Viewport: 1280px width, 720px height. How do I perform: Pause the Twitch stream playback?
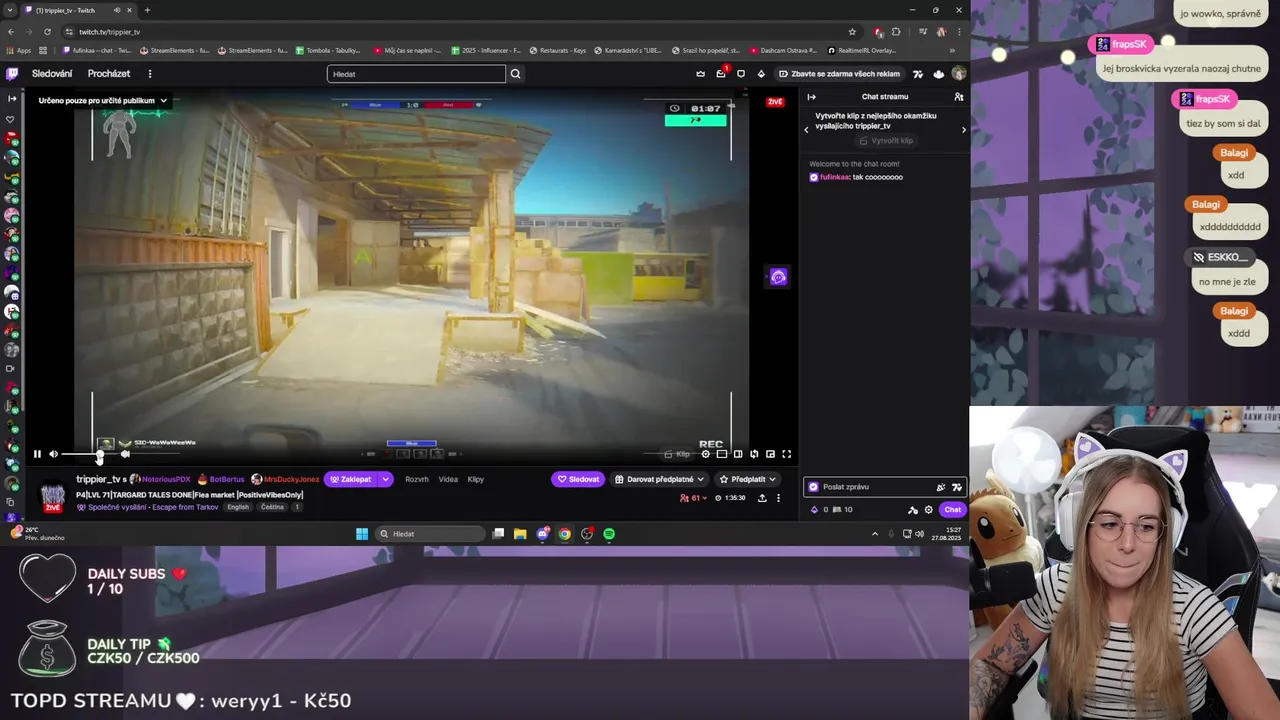(37, 454)
